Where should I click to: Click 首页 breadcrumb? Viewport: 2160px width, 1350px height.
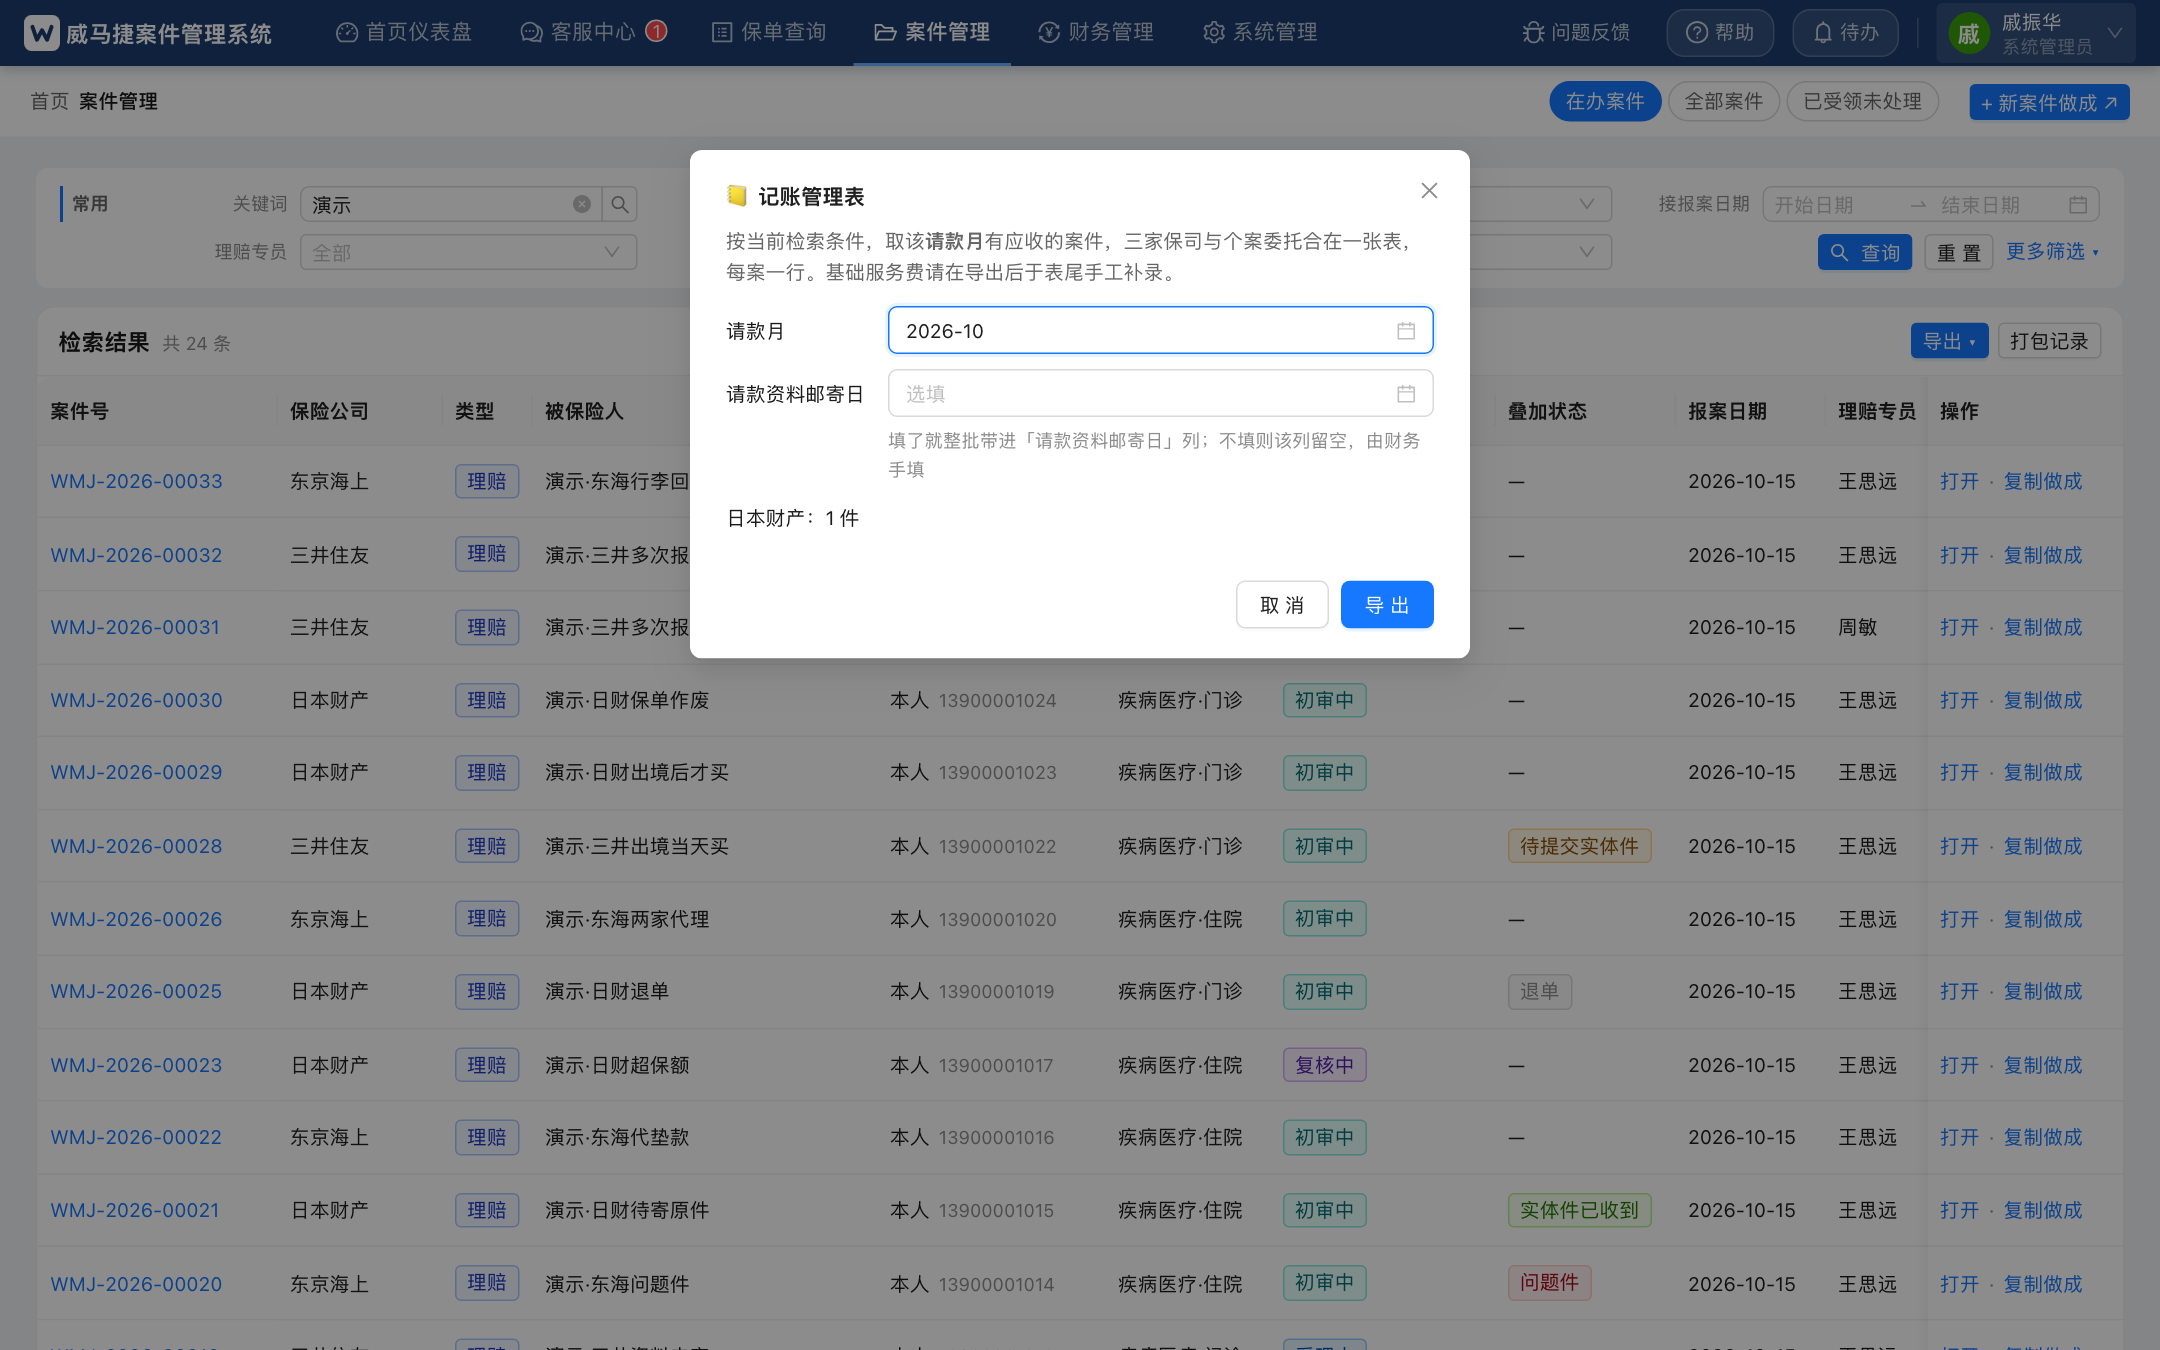click(x=50, y=102)
